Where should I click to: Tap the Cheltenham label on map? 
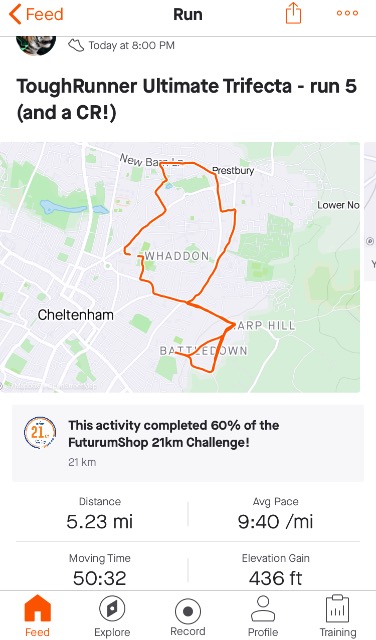(76, 315)
